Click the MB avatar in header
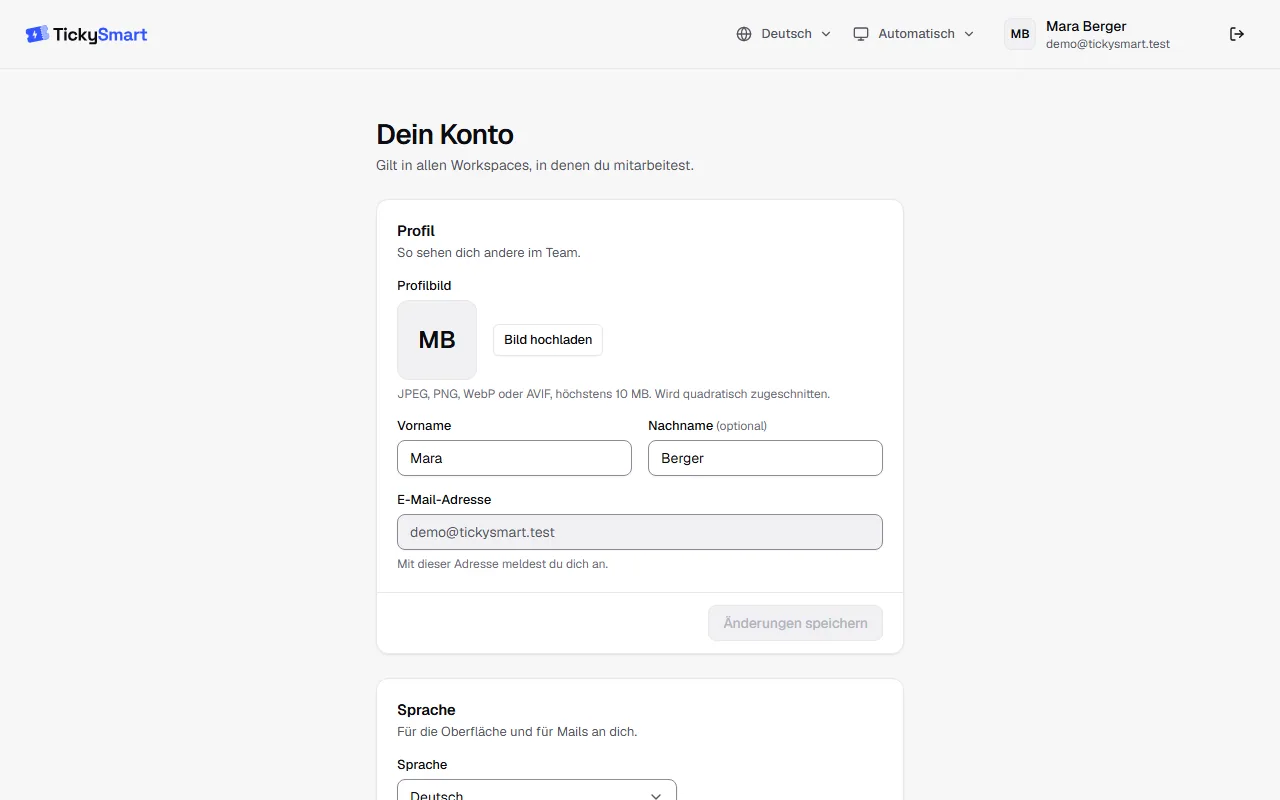This screenshot has width=1280, height=800. pos(1020,34)
